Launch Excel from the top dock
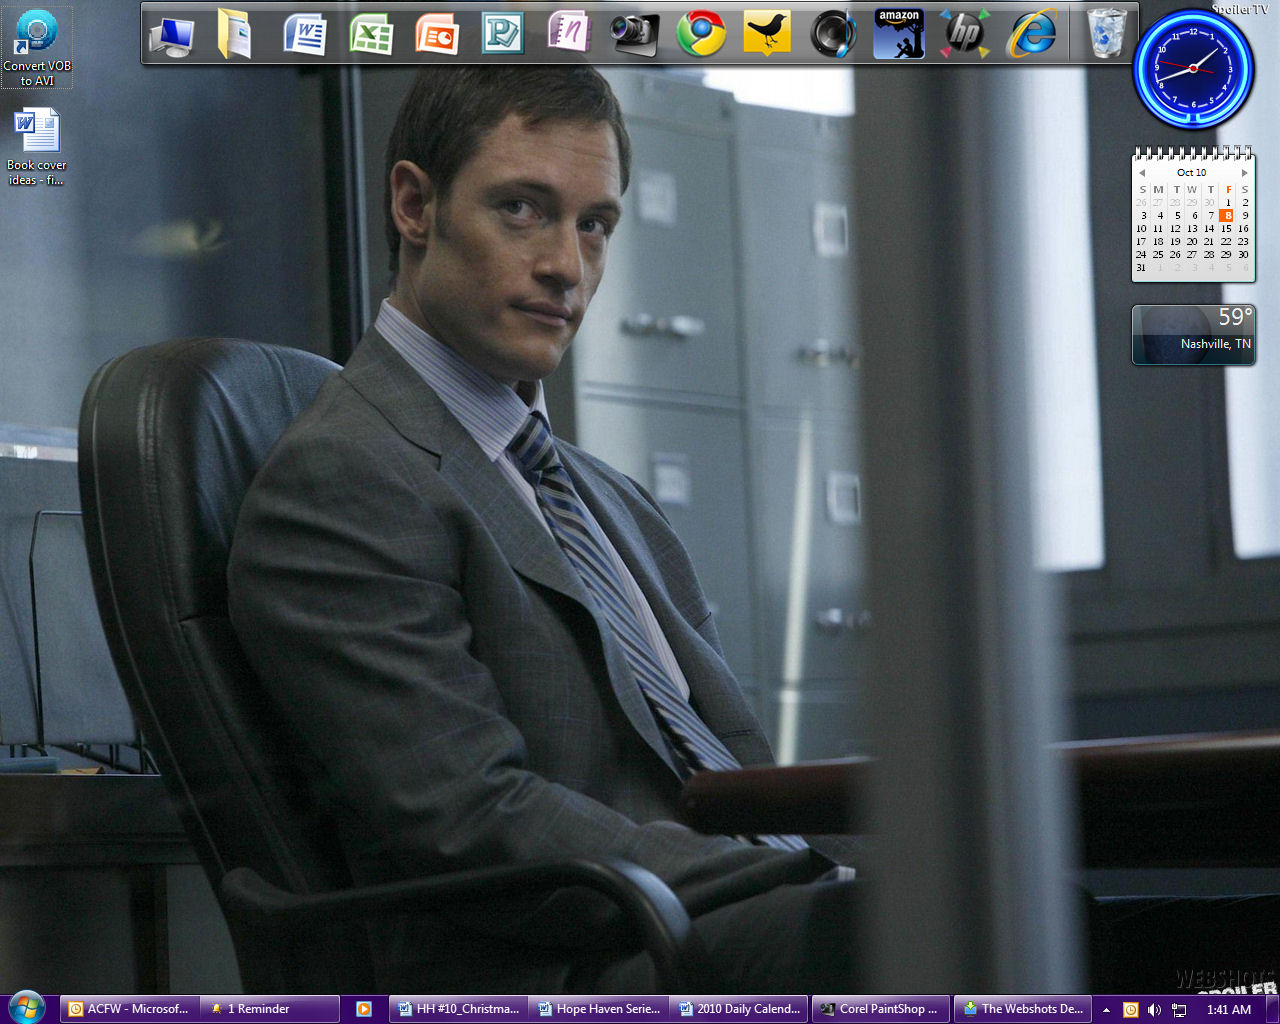The height and width of the screenshot is (1024, 1280). point(371,35)
